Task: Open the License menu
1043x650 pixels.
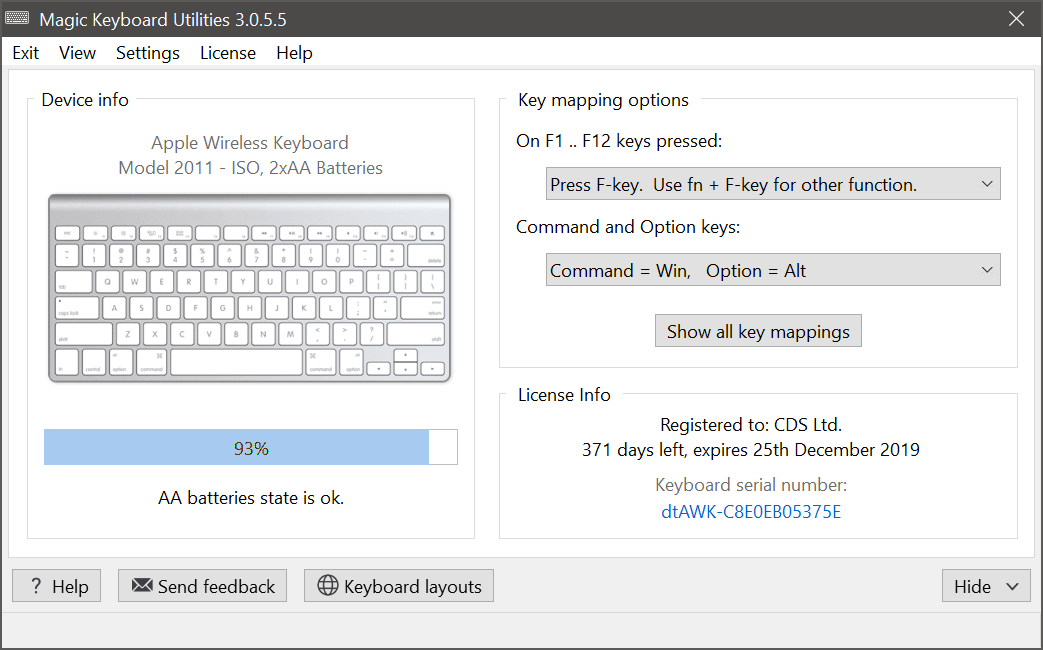Action: 227,52
